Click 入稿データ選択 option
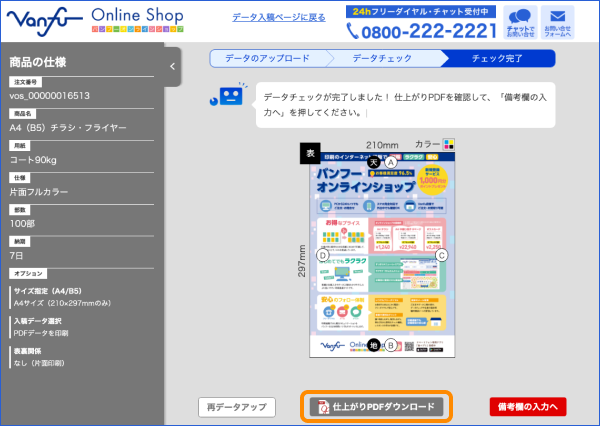 coord(41,327)
